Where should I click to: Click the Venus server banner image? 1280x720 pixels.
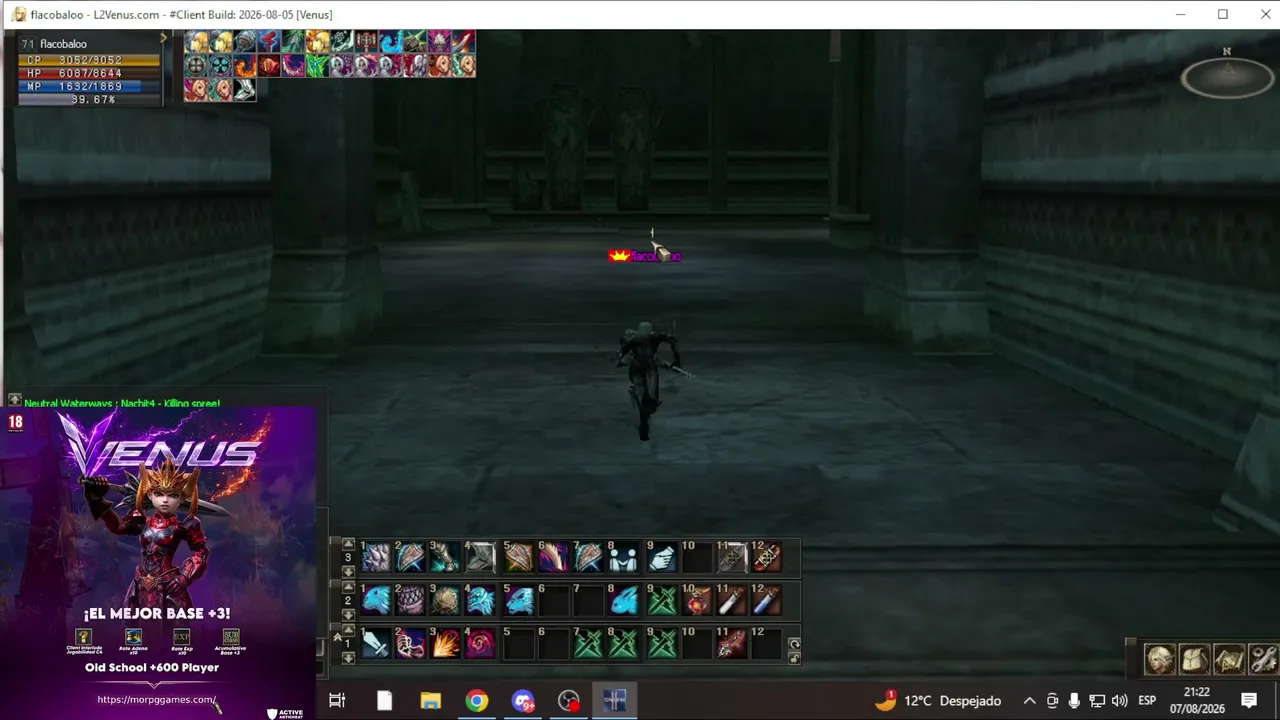pos(158,563)
